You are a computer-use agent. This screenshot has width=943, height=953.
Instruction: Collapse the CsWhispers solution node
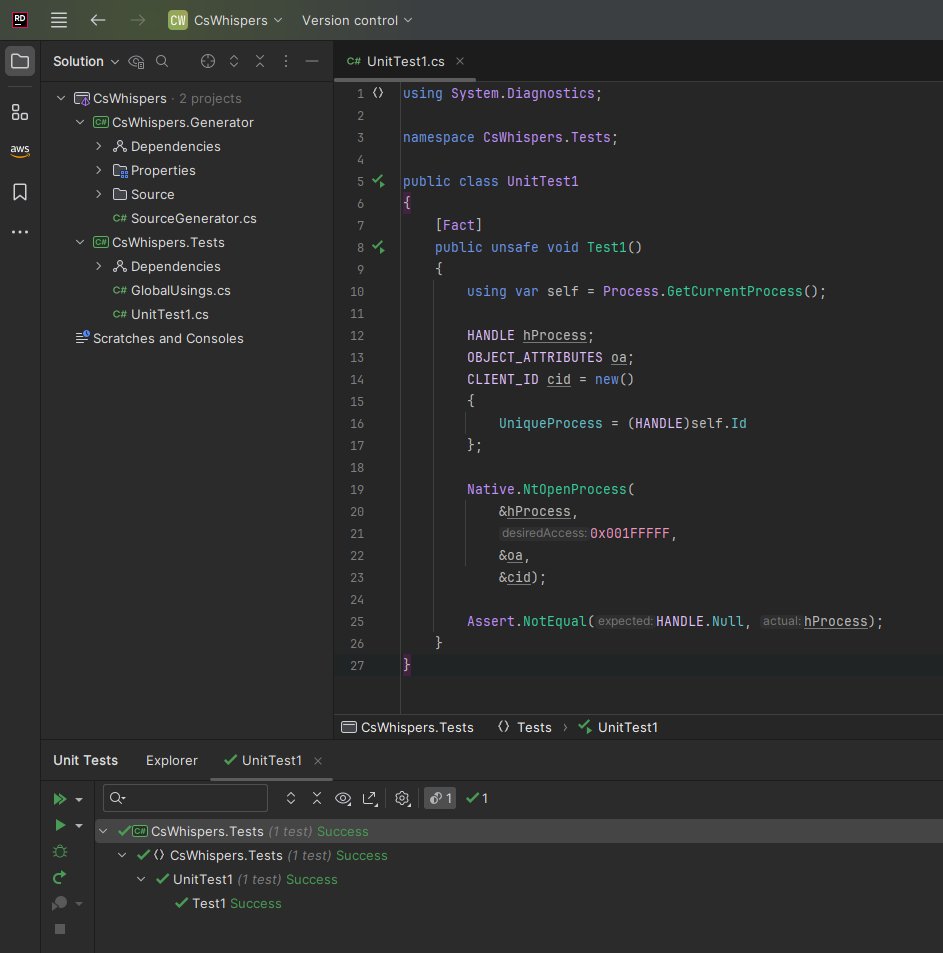click(61, 98)
